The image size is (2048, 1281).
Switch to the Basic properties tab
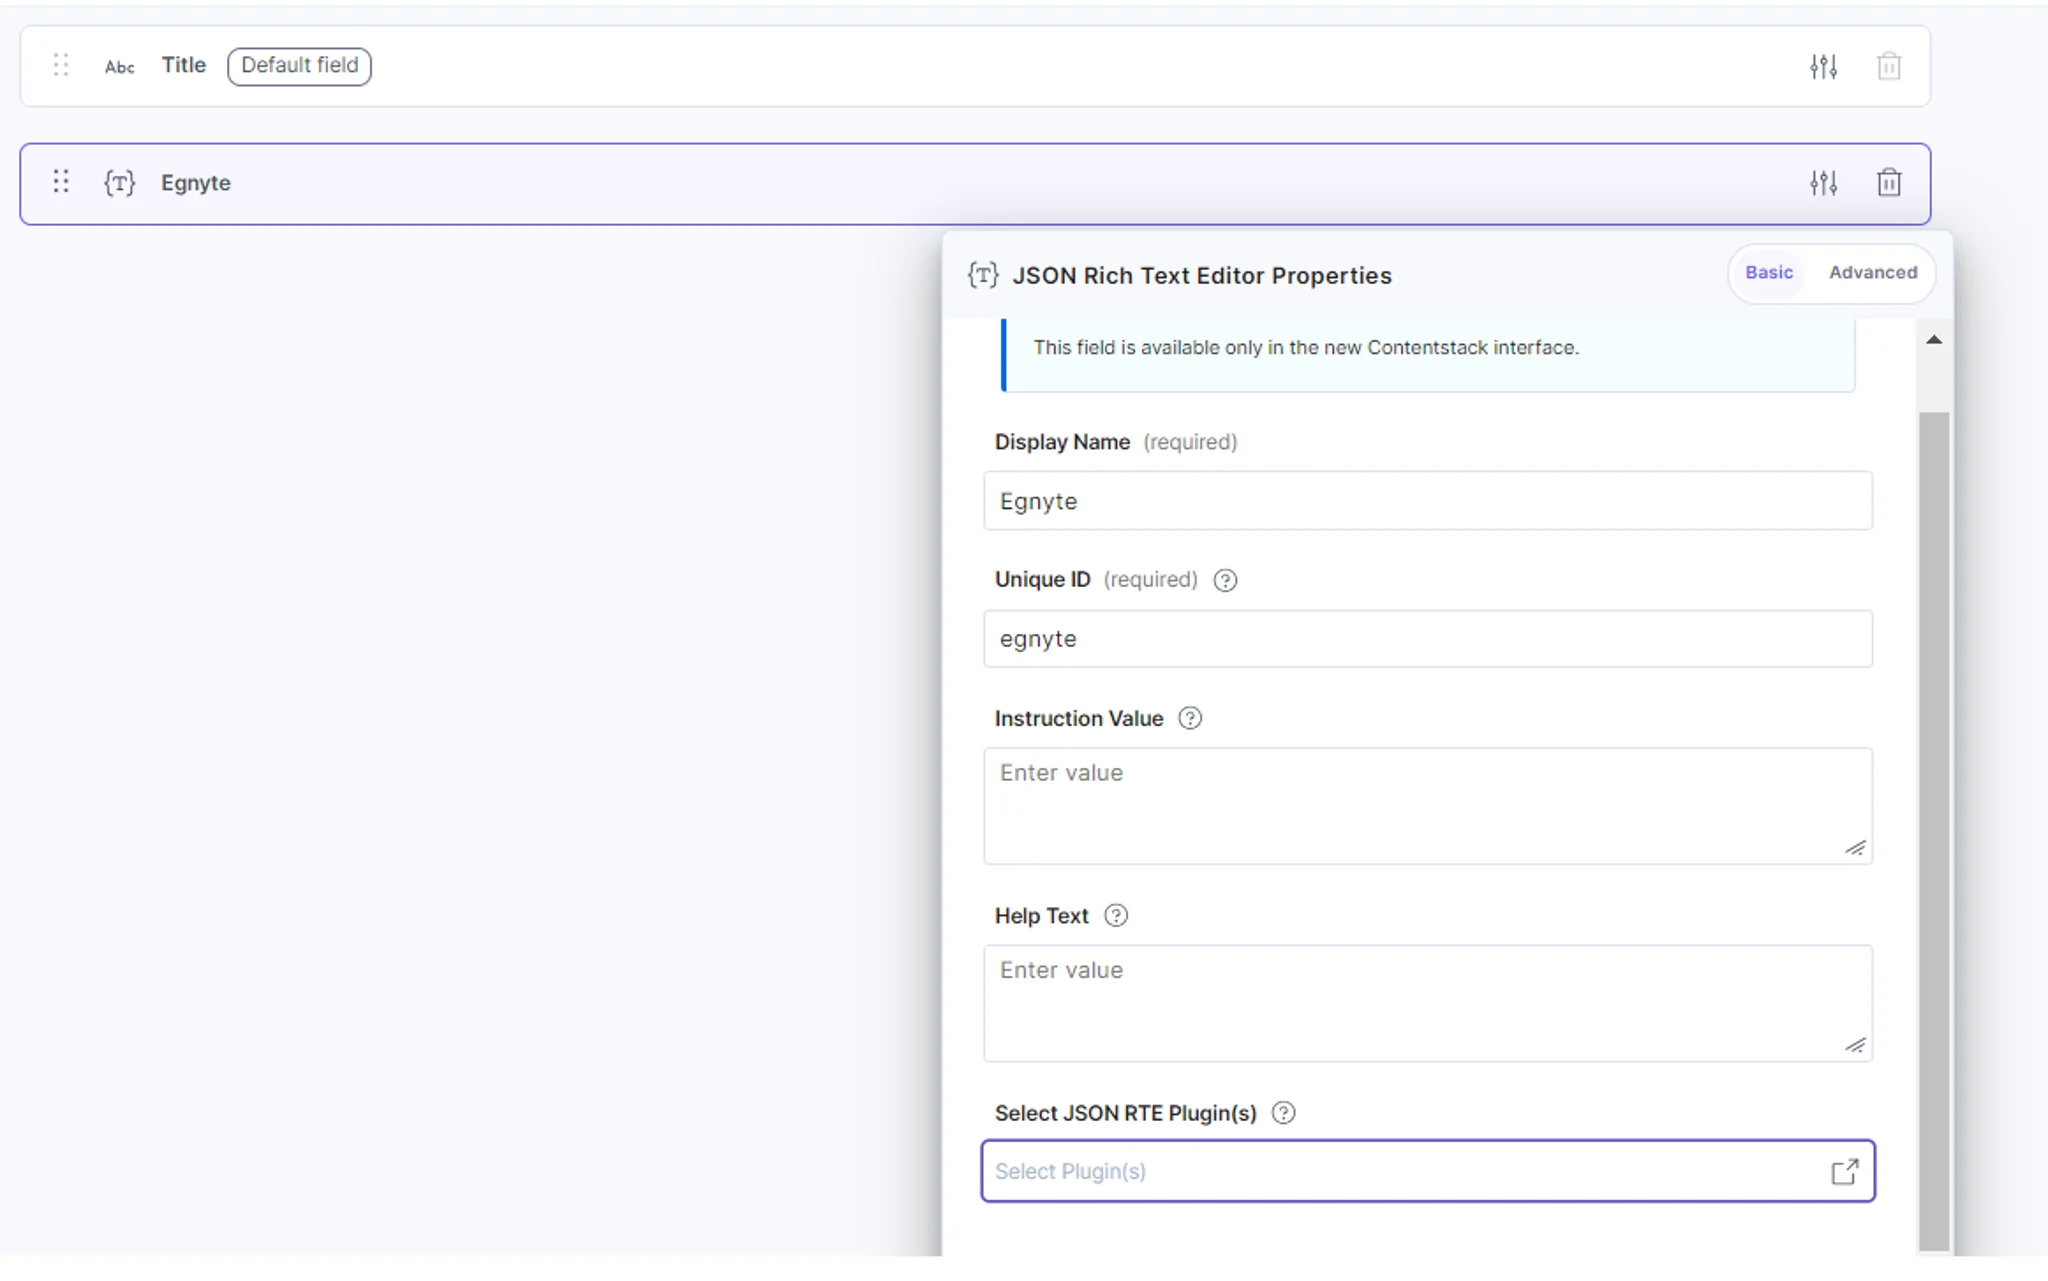coord(1769,273)
